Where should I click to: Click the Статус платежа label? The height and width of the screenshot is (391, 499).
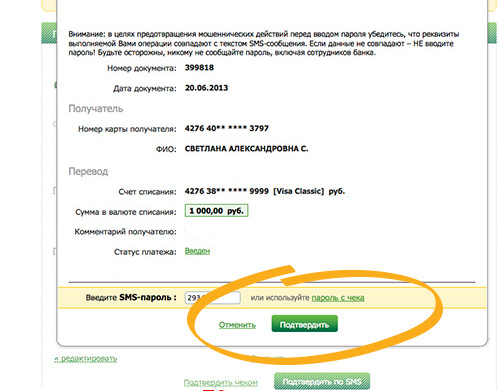145,252
